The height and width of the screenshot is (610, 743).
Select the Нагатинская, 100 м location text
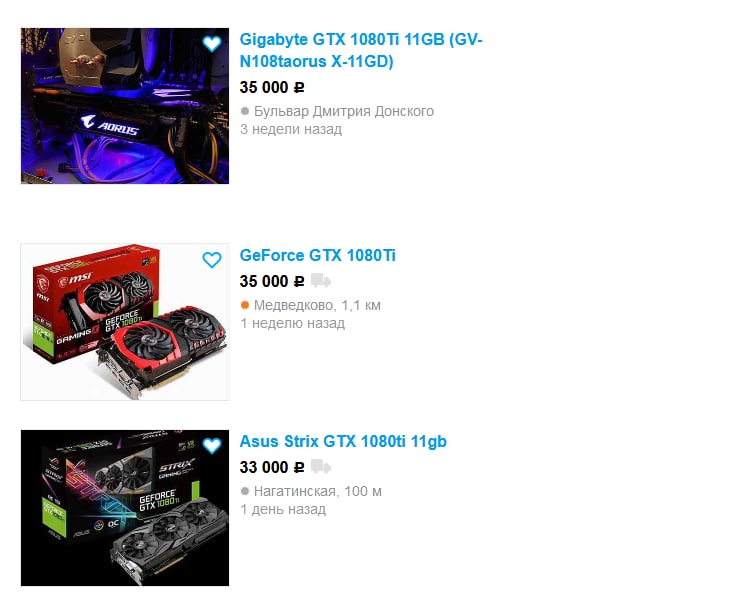tap(317, 491)
